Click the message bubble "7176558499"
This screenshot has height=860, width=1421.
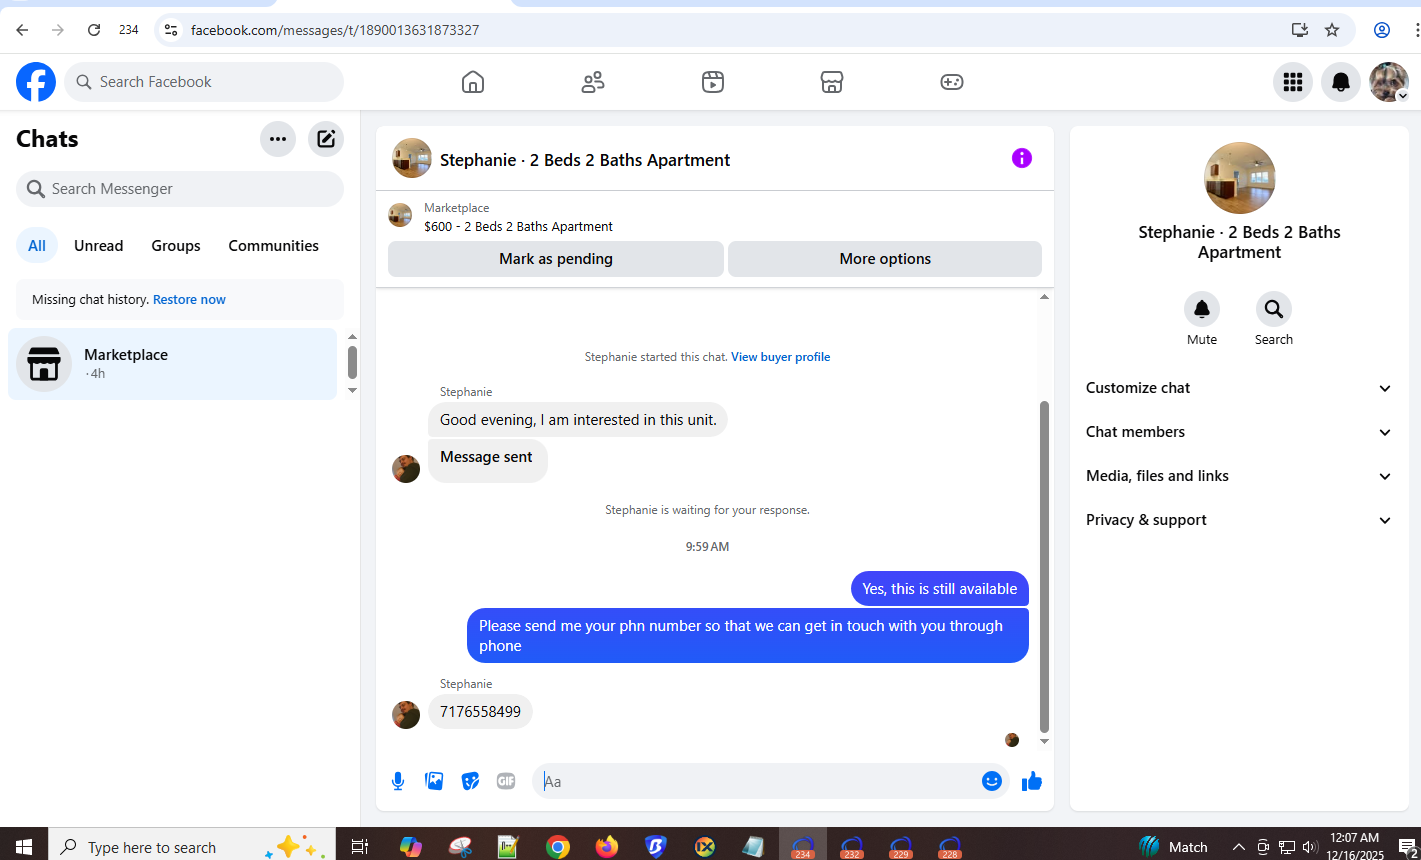coord(480,712)
